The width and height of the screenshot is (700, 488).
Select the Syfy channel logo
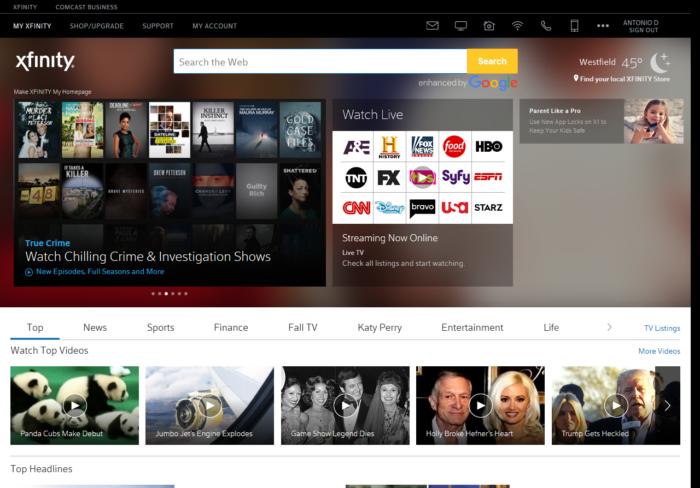(x=455, y=177)
